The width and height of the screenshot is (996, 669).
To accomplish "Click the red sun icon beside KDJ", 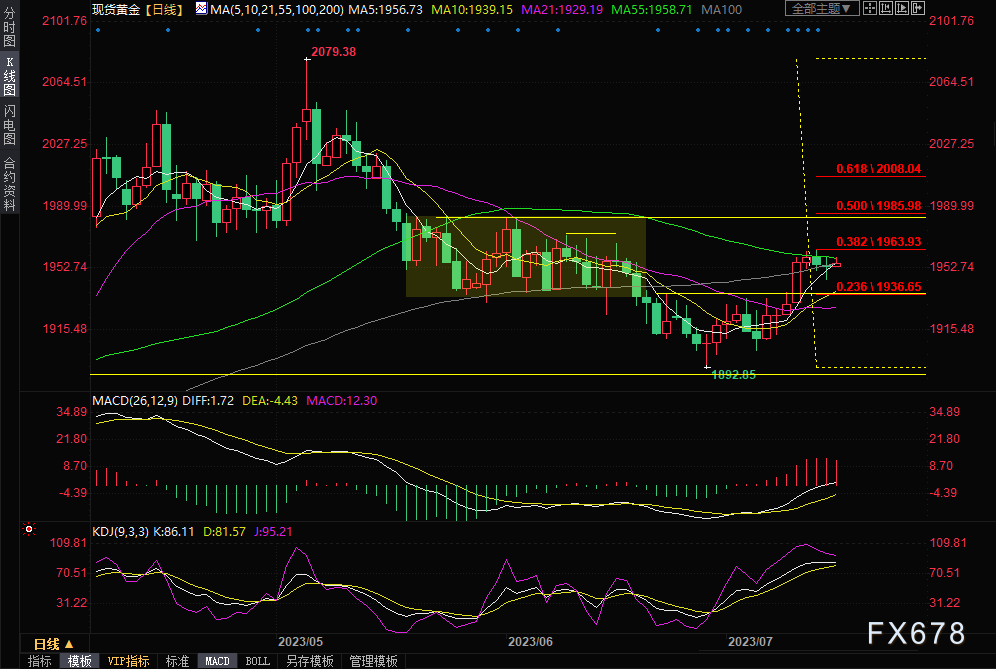I will click(x=30, y=530).
